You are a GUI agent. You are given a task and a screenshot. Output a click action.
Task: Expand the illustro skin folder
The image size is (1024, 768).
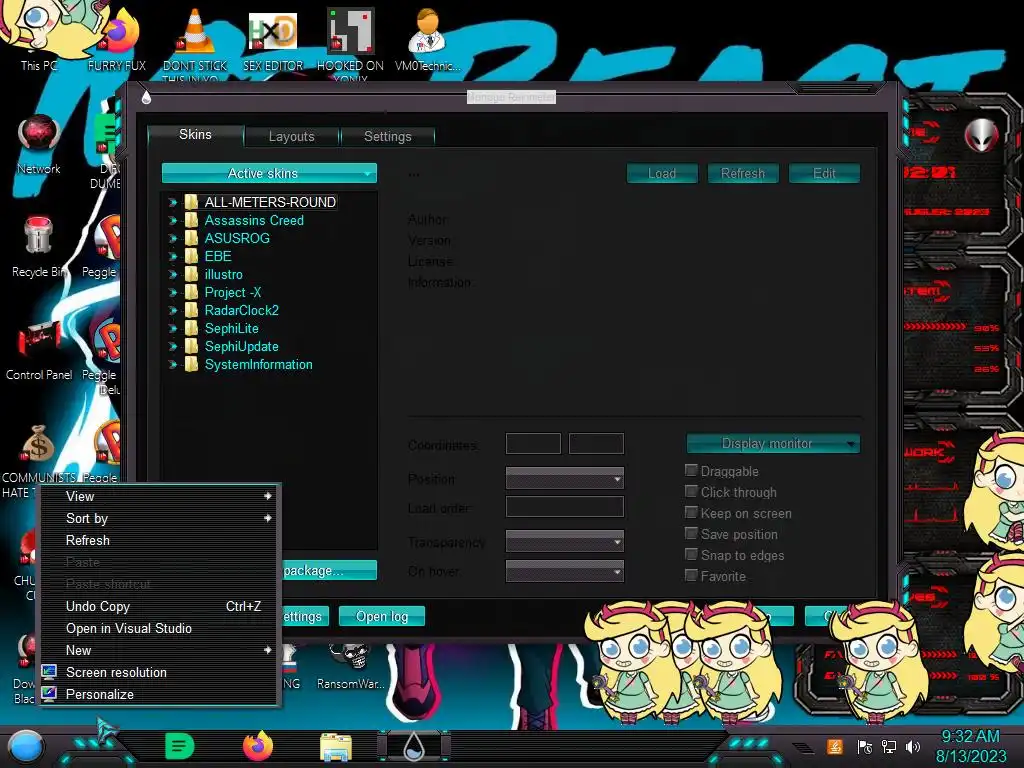point(172,274)
